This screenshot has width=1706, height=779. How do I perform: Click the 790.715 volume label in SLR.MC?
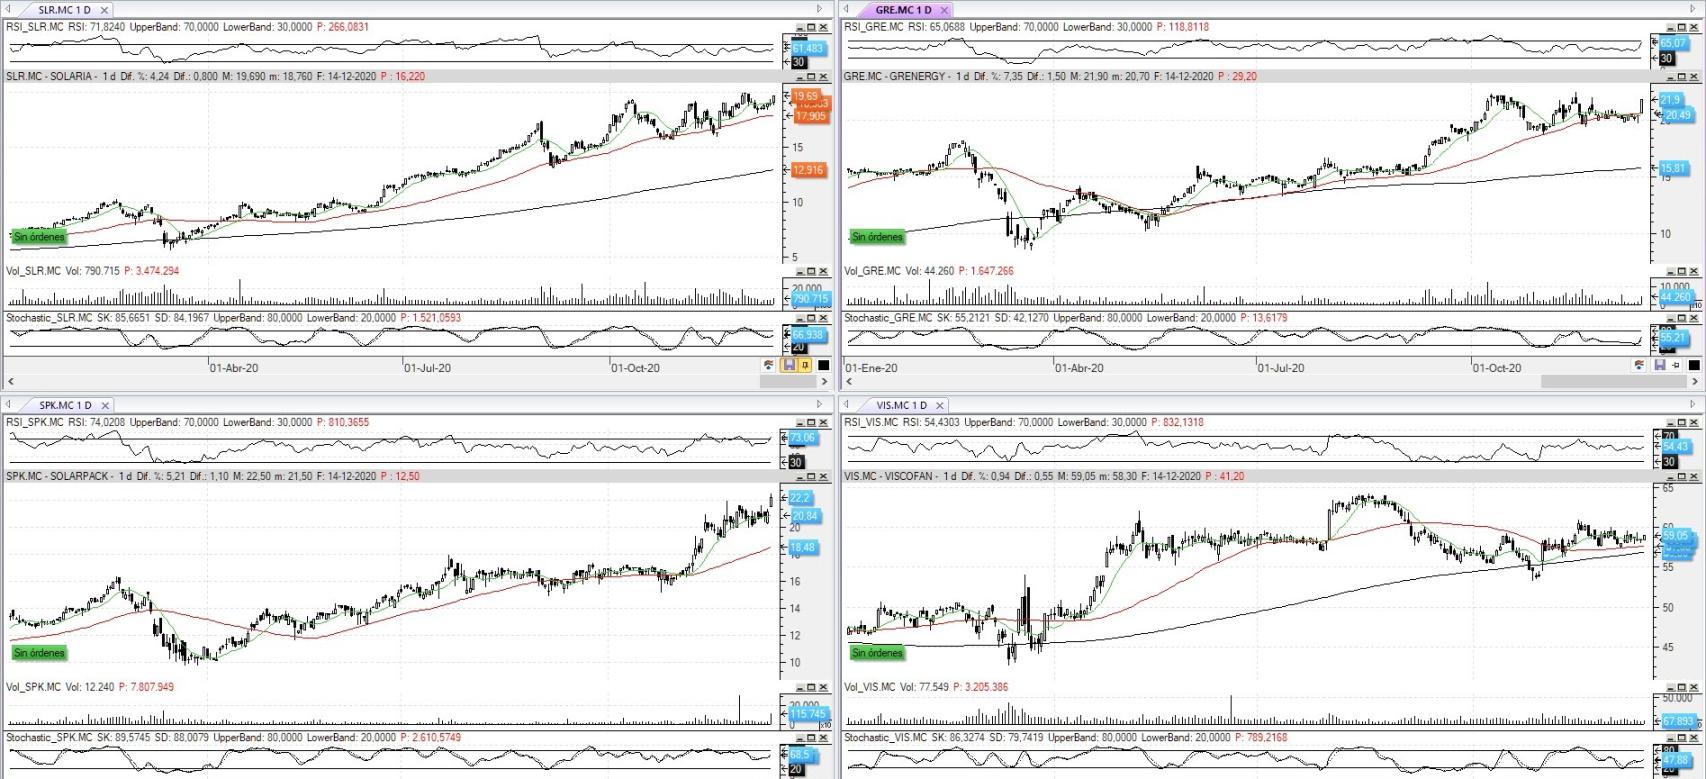pyautogui.click(x=811, y=299)
